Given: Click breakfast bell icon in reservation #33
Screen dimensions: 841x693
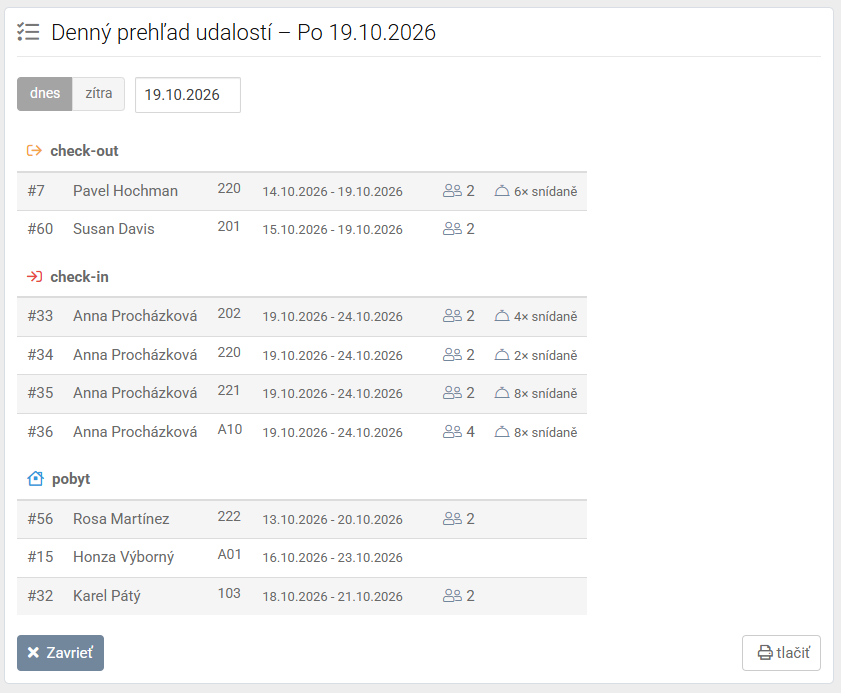Looking at the screenshot, I should (502, 316).
